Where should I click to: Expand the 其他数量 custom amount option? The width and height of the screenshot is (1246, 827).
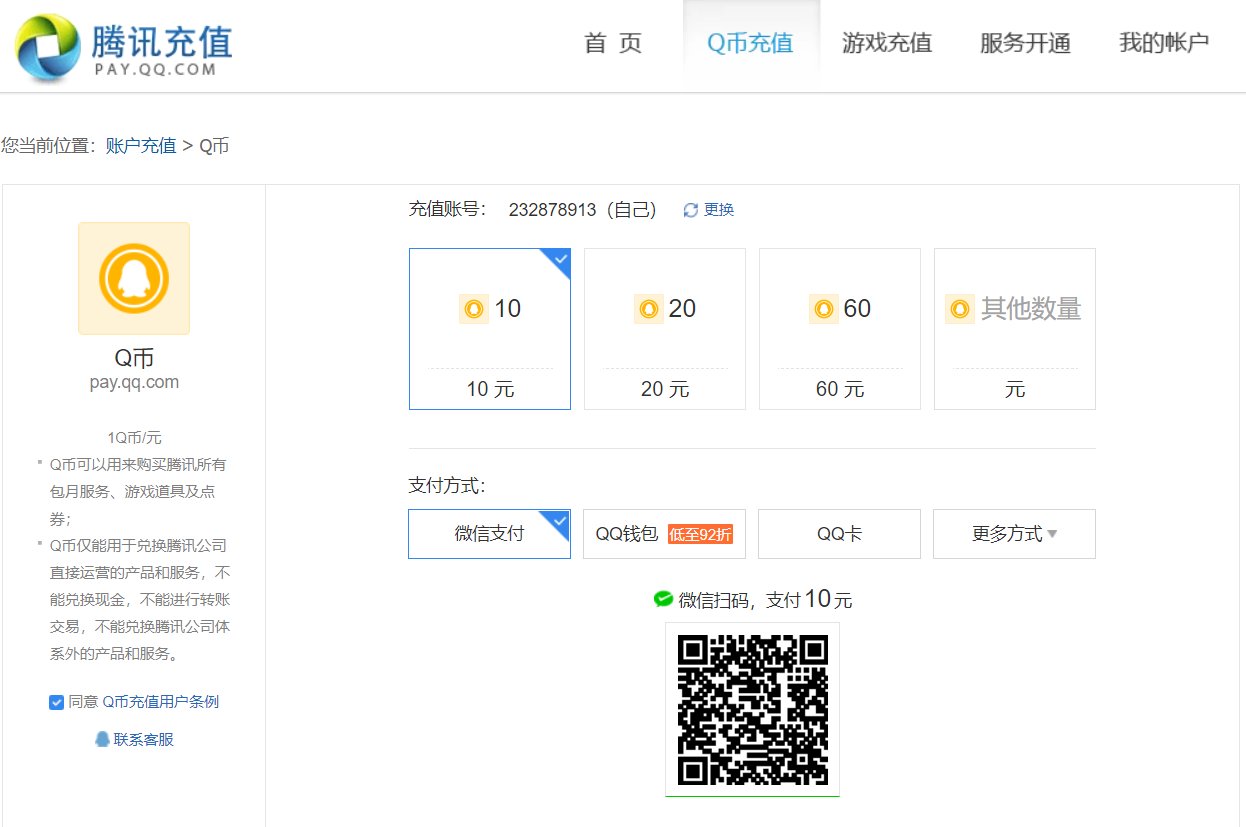pyautogui.click(x=1014, y=328)
